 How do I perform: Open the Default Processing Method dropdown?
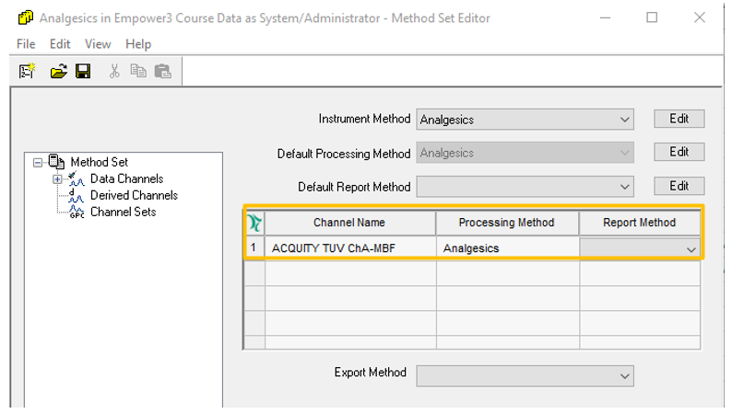pyautogui.click(x=625, y=153)
